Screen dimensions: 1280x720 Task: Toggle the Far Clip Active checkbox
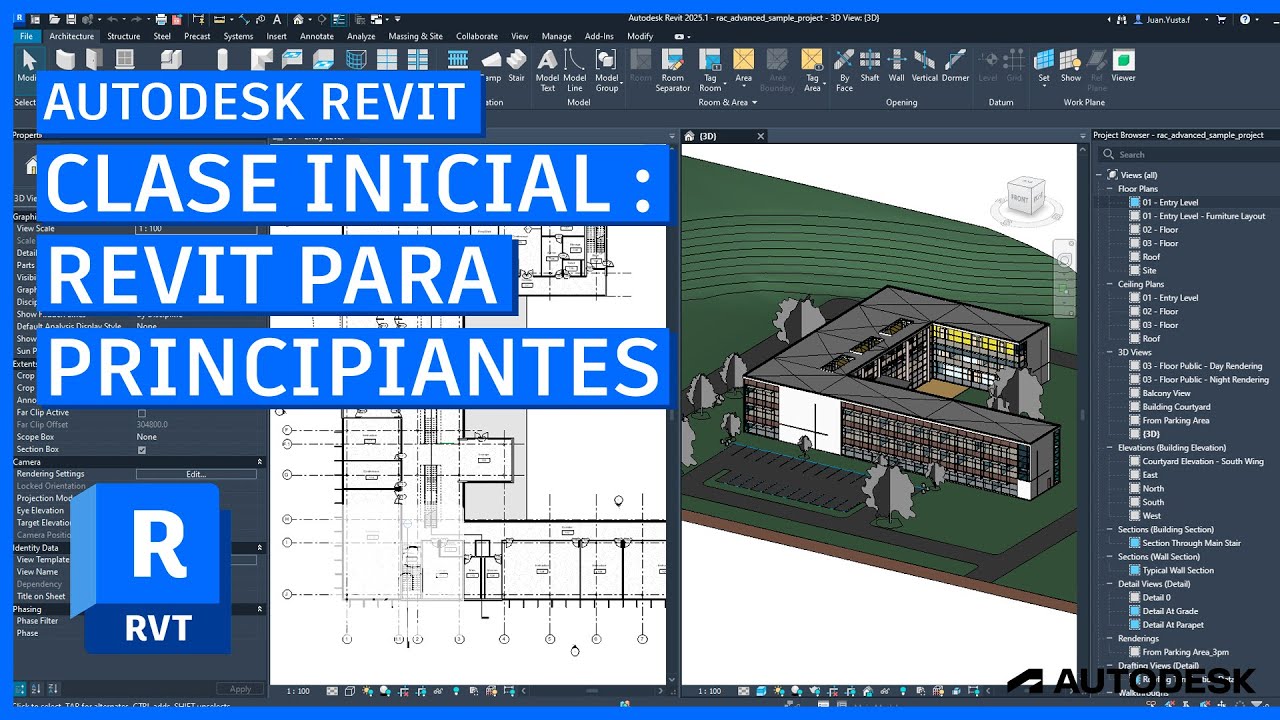pyautogui.click(x=141, y=413)
